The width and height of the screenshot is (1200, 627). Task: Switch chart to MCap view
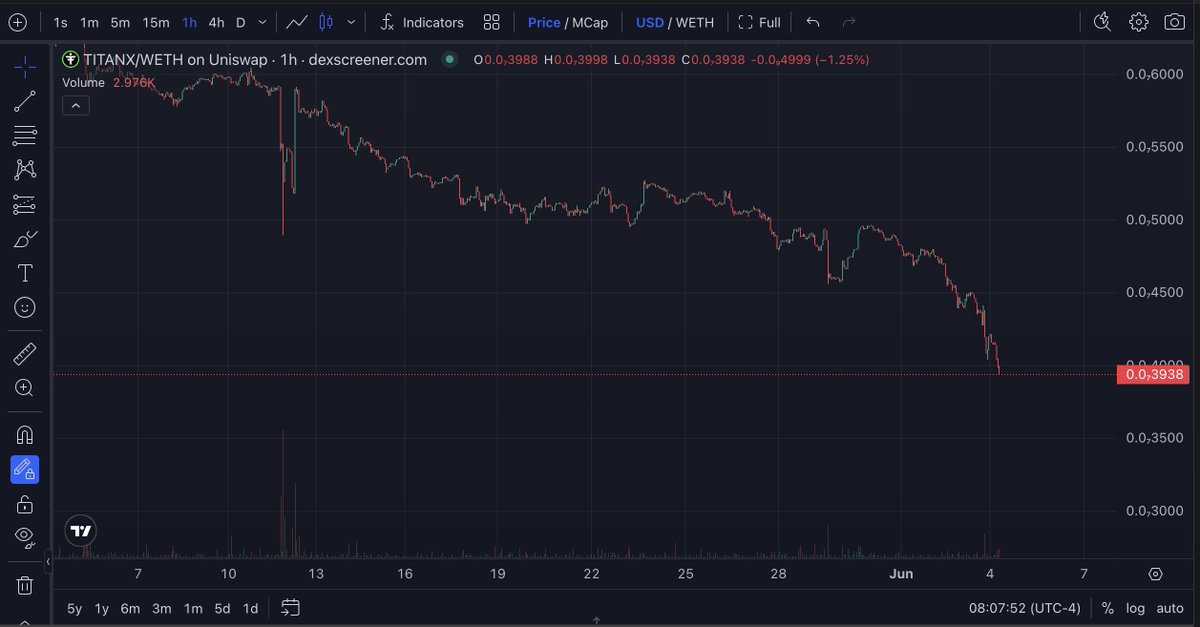tap(589, 22)
